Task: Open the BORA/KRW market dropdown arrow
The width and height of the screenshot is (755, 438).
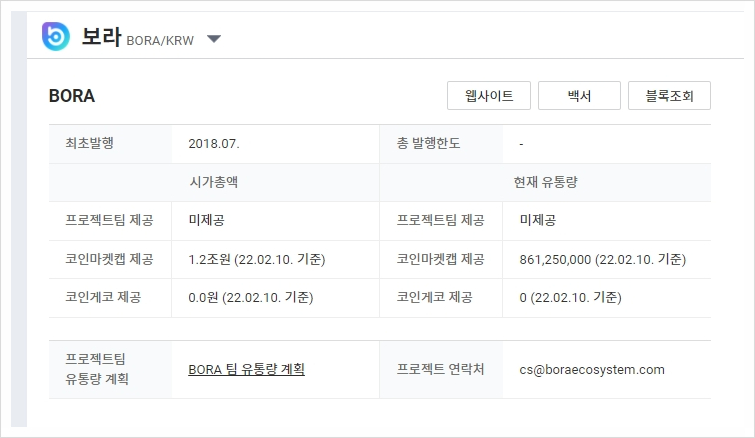Action: [x=214, y=39]
